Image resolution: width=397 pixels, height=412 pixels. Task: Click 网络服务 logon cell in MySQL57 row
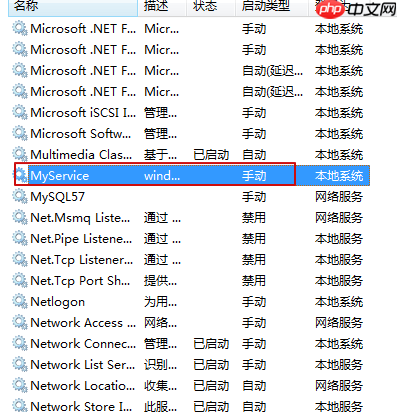pos(339,197)
